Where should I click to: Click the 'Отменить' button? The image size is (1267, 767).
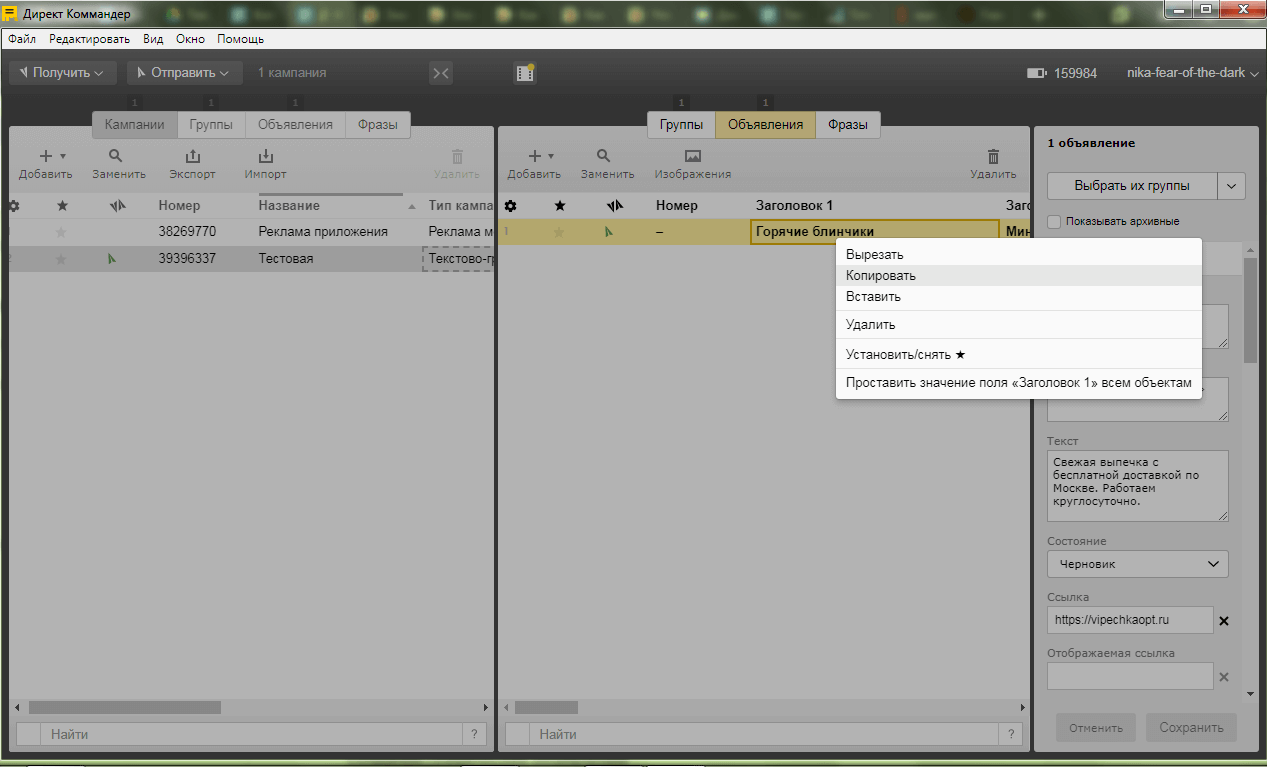[1095, 728]
